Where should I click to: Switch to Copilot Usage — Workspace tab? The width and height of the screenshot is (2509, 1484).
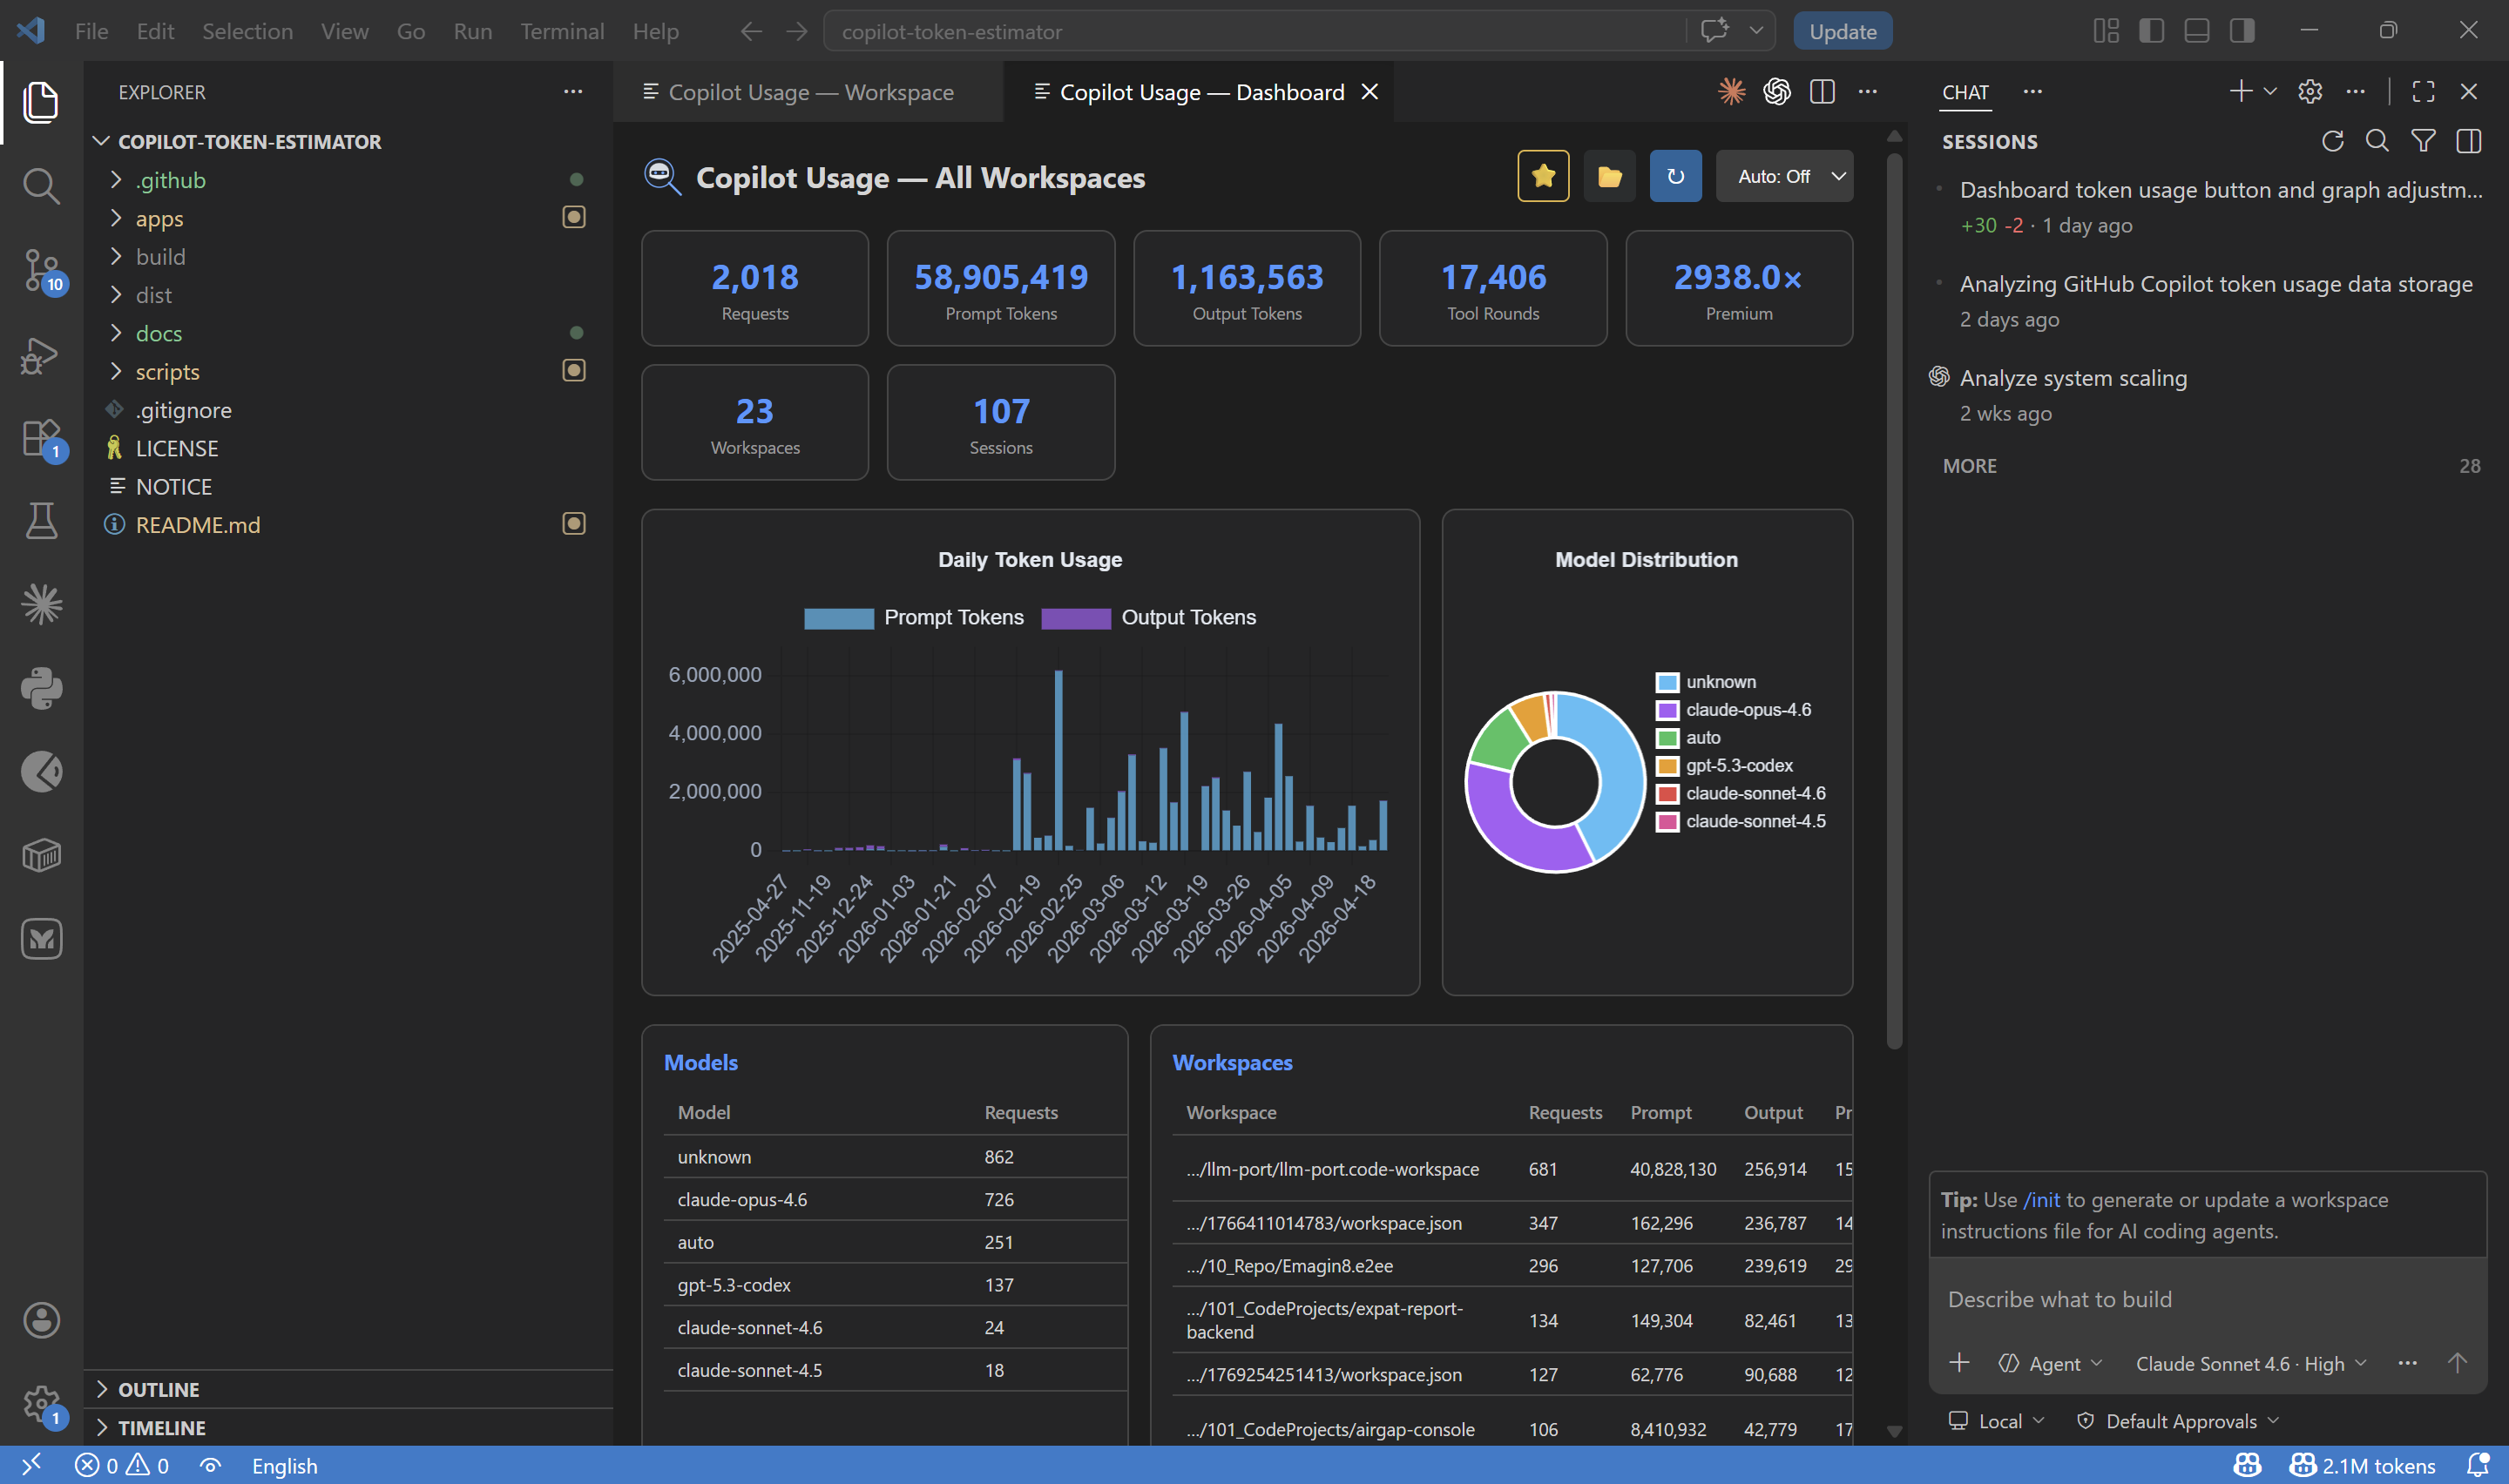(808, 92)
